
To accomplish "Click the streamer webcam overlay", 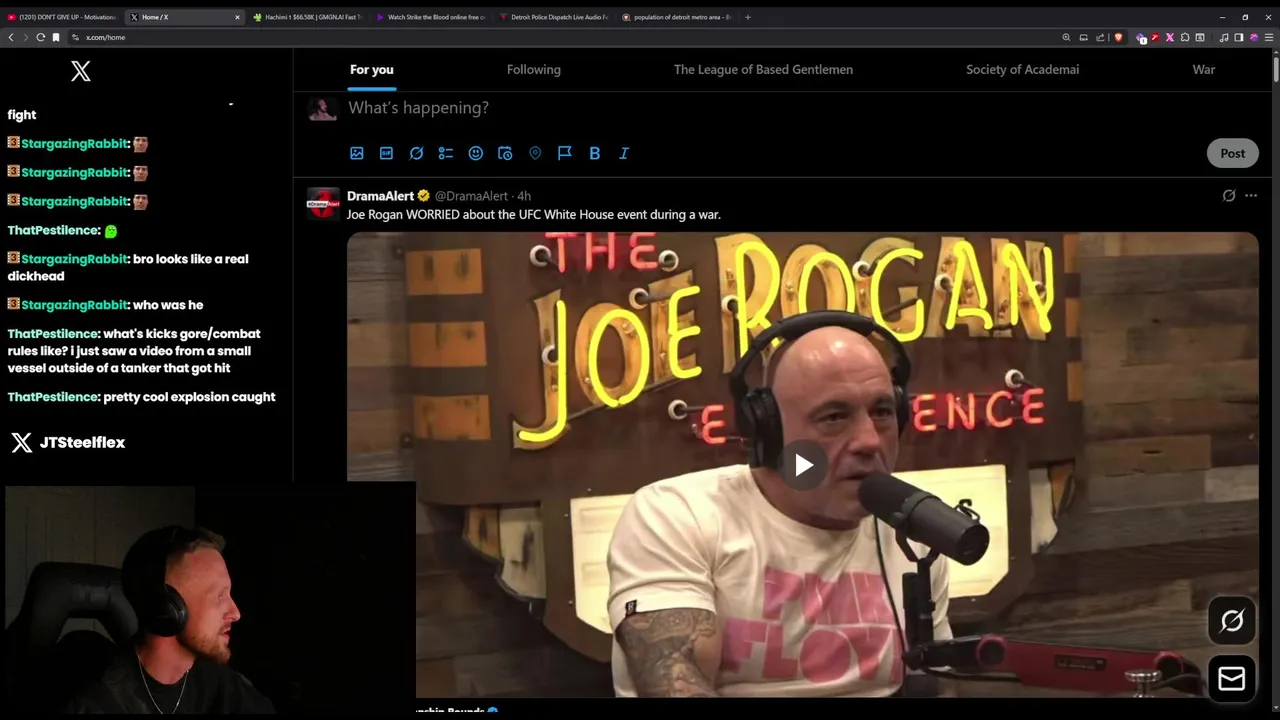I will (x=208, y=600).
